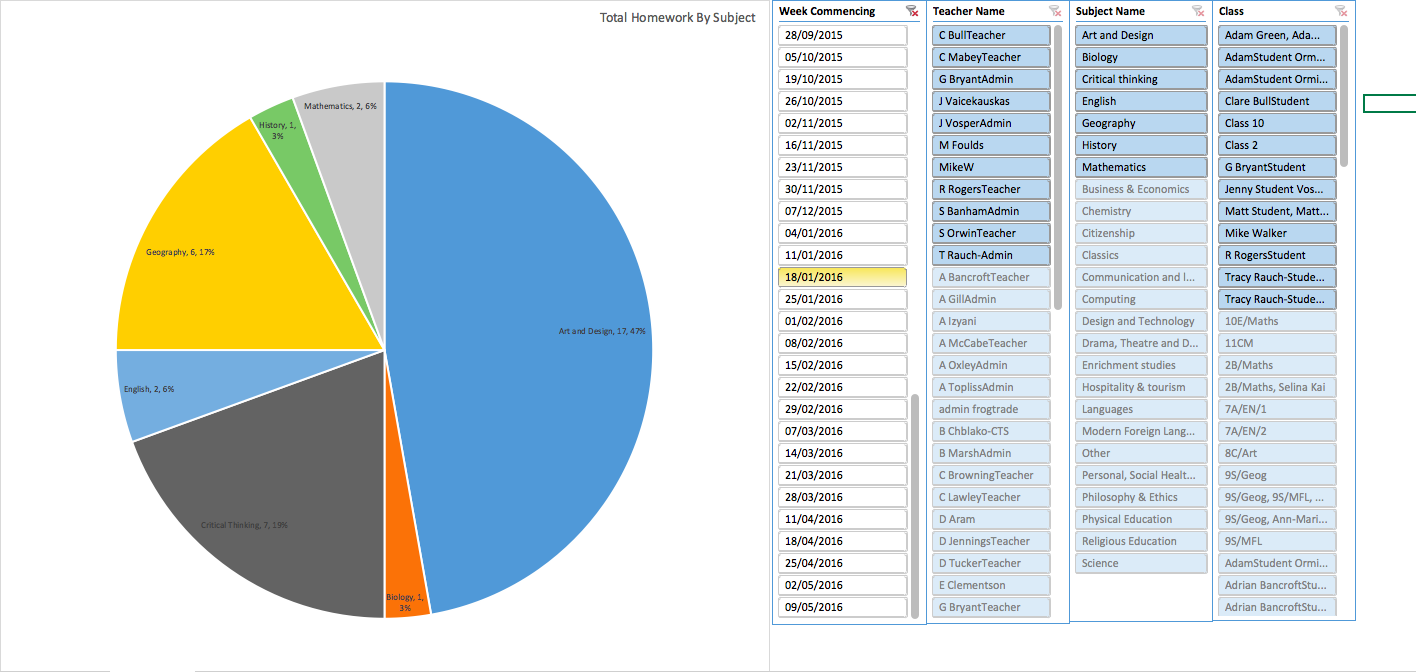The height and width of the screenshot is (672, 1416).
Task: Select Class 2 in Class slicer
Action: pos(1277,145)
